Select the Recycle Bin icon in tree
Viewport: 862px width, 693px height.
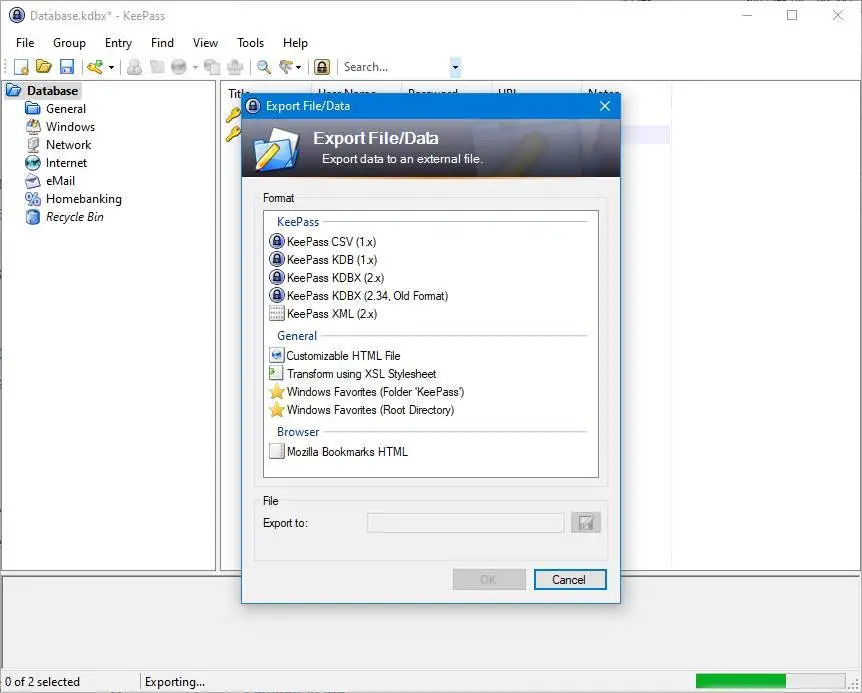click(33, 217)
